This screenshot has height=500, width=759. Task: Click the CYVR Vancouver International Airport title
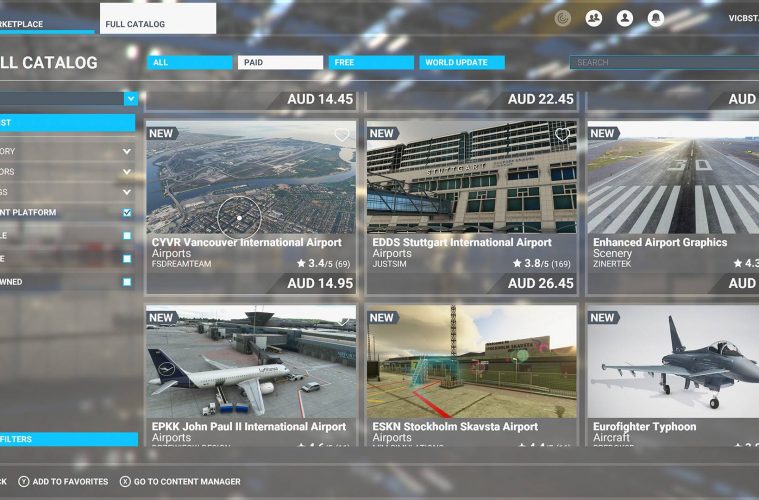(x=247, y=242)
